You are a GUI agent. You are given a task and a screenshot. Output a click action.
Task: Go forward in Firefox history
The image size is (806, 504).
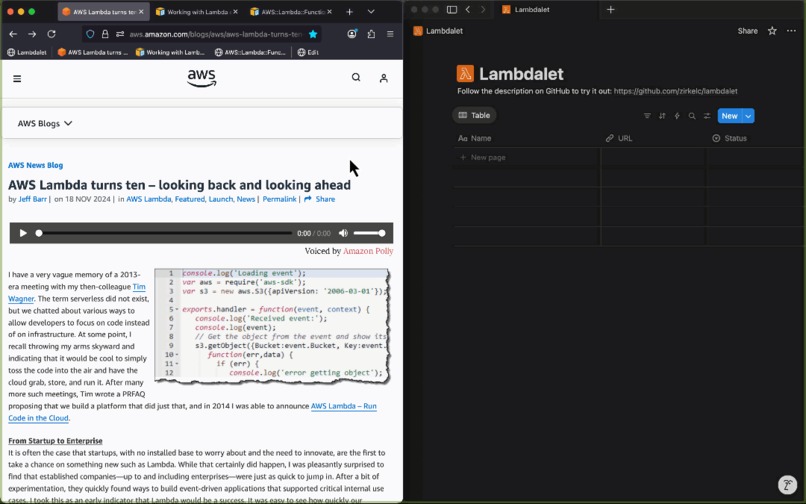coord(32,34)
